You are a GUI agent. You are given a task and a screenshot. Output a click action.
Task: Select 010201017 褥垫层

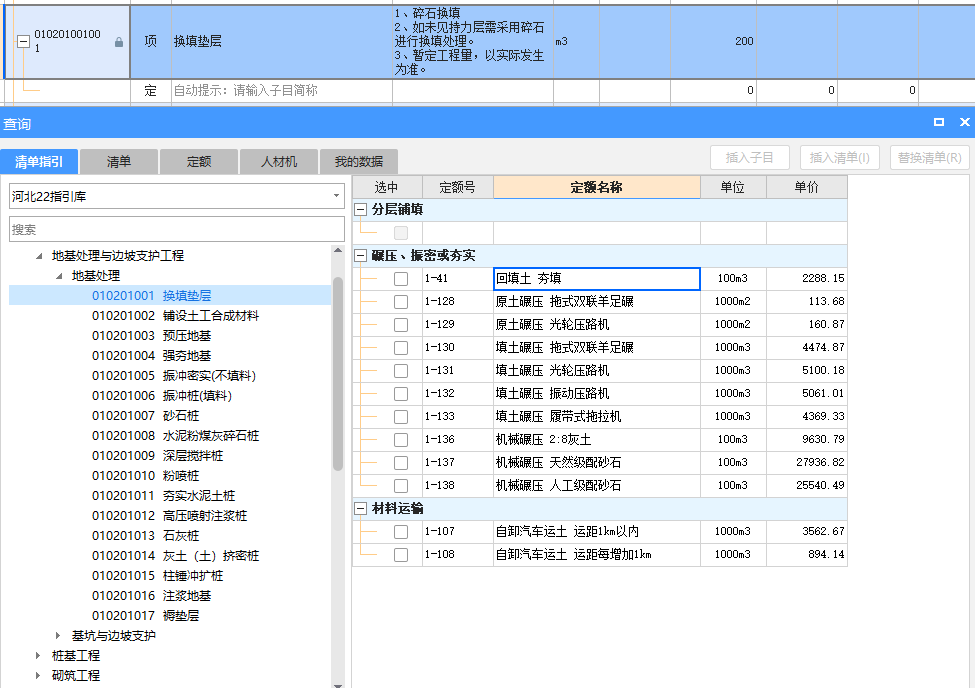(x=146, y=615)
